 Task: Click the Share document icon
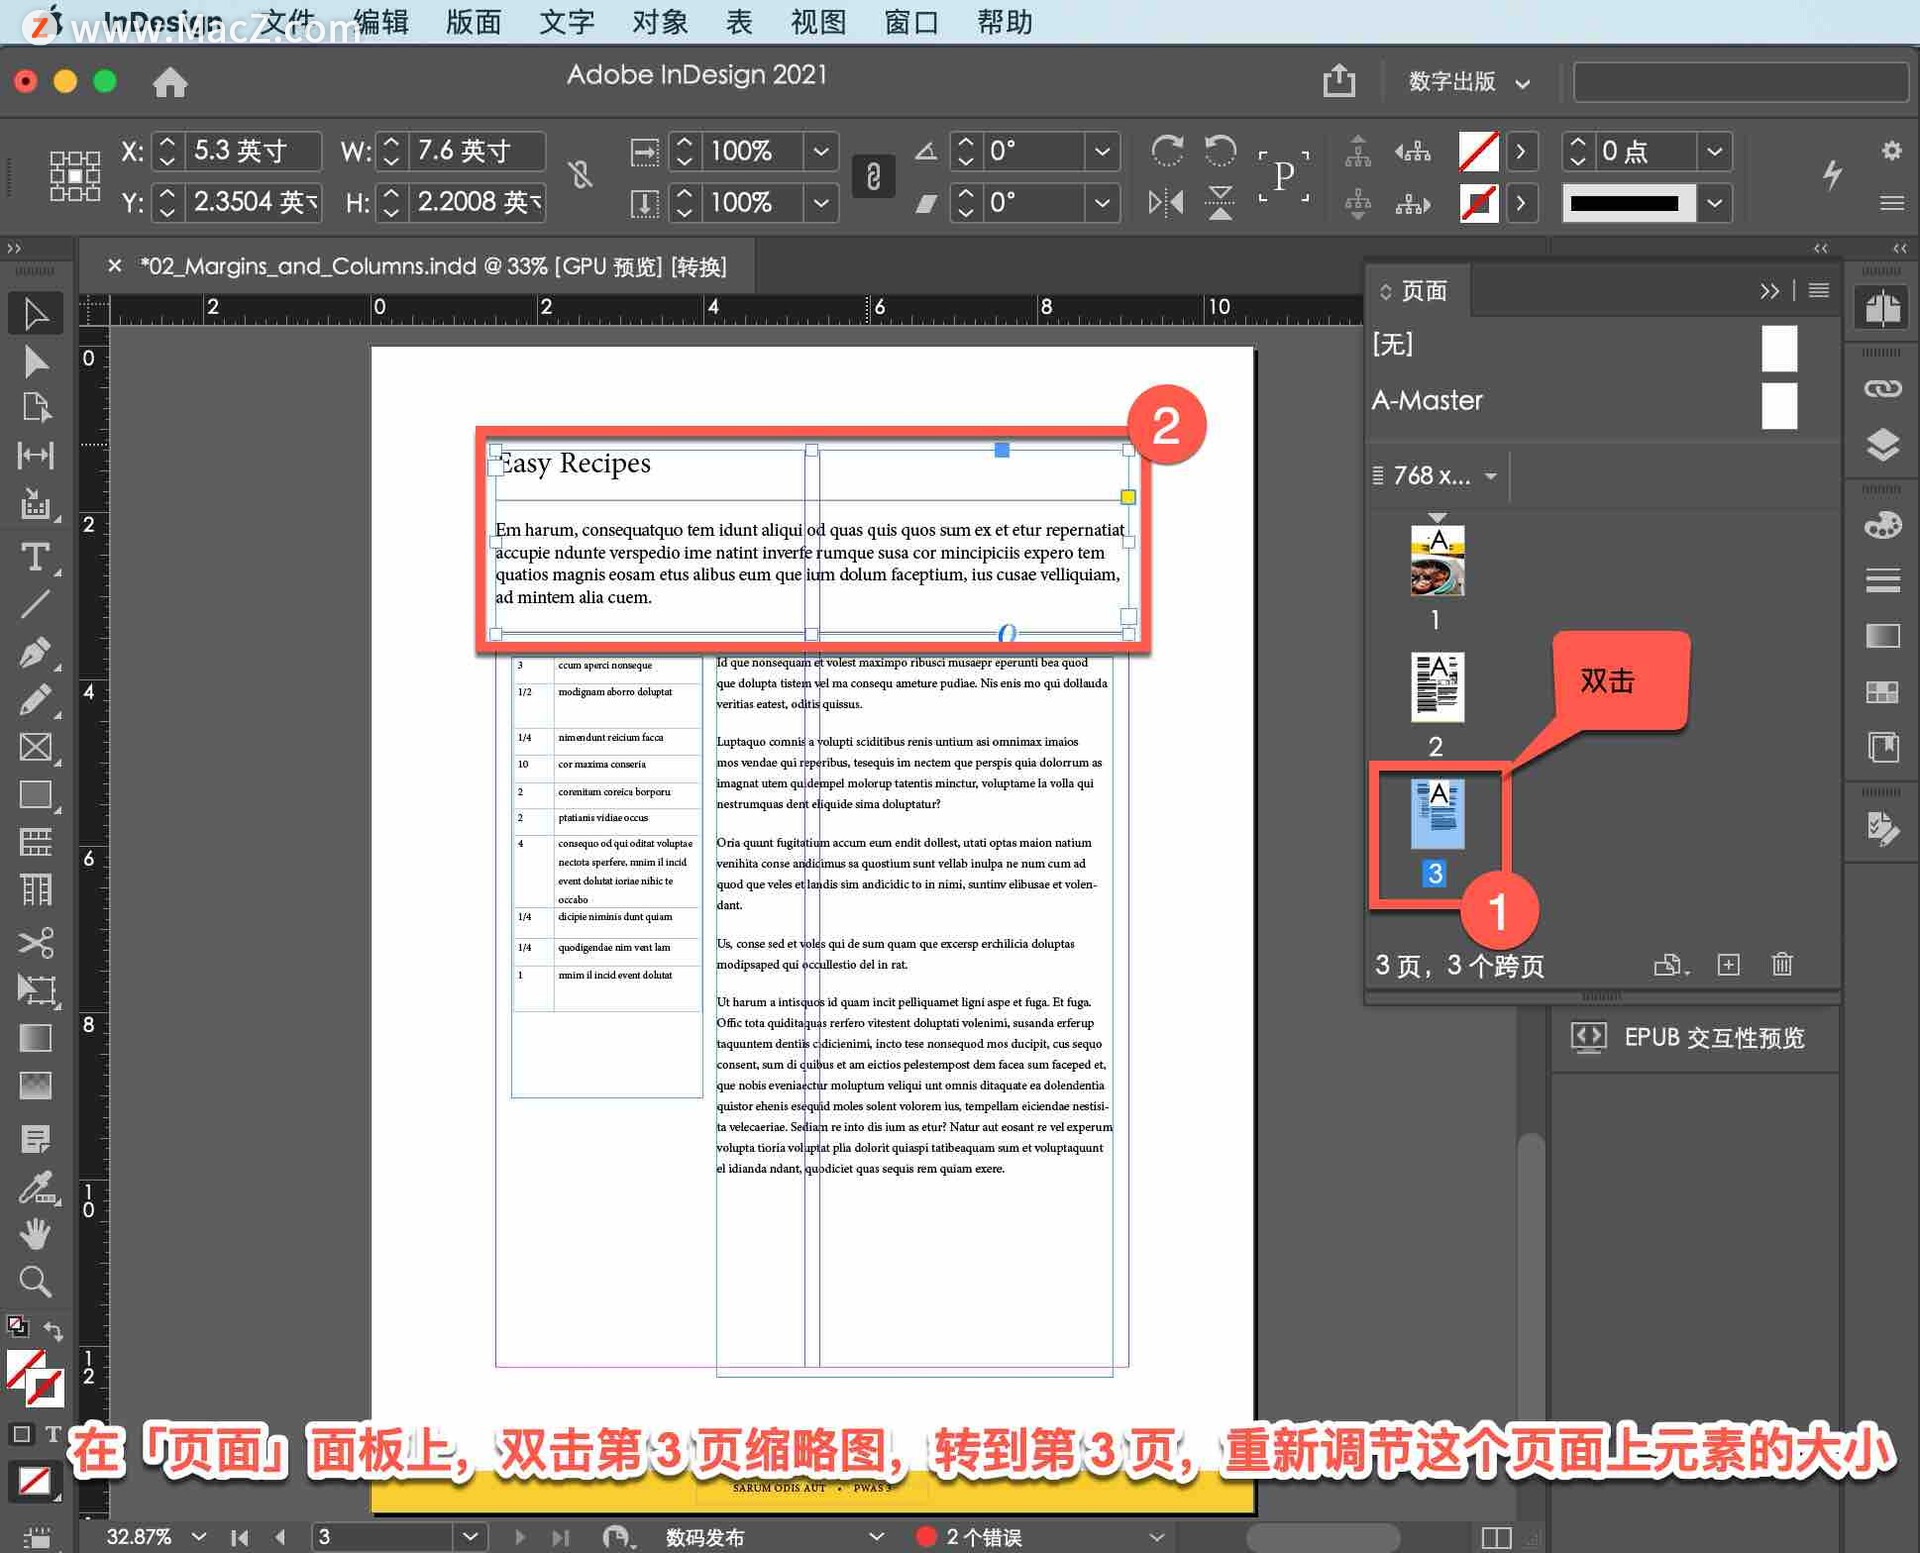click(x=1339, y=80)
